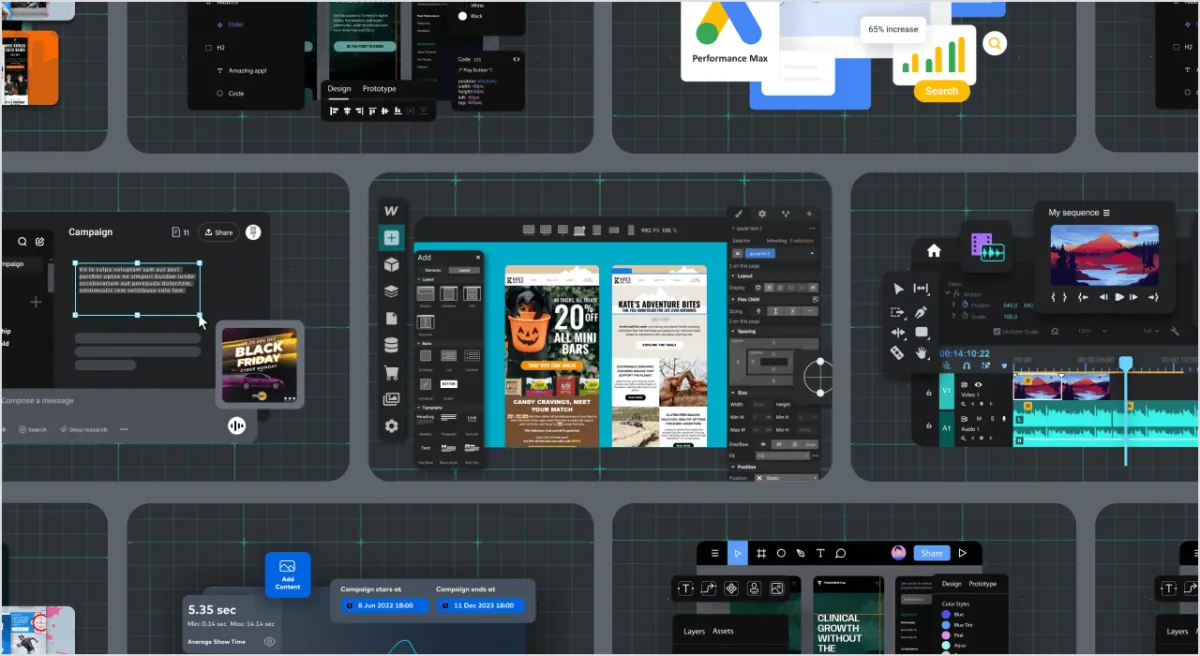1200x656 pixels.
Task: Select the Black radio option
Action: click(463, 16)
